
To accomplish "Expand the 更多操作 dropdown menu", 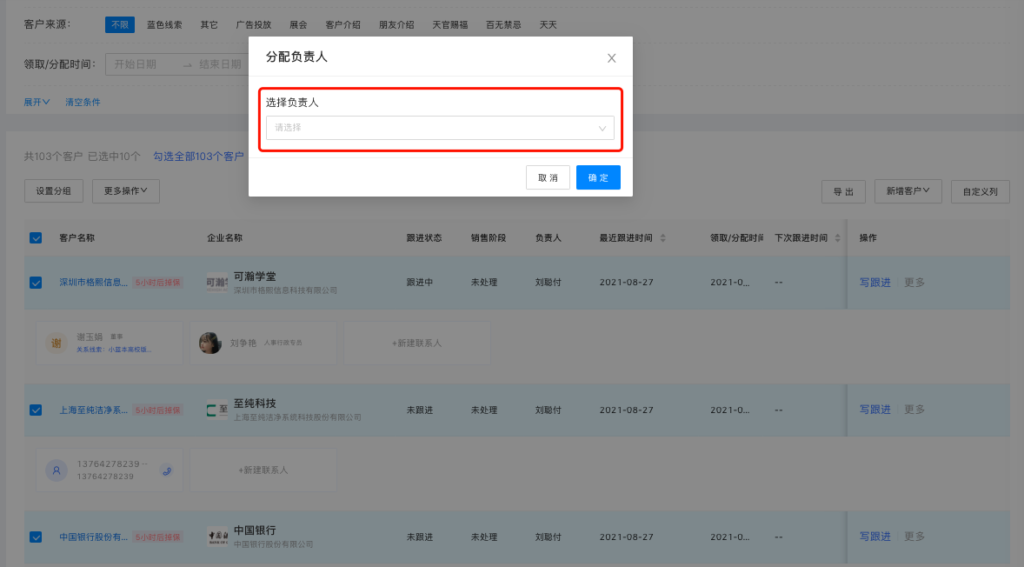I will (x=126, y=190).
